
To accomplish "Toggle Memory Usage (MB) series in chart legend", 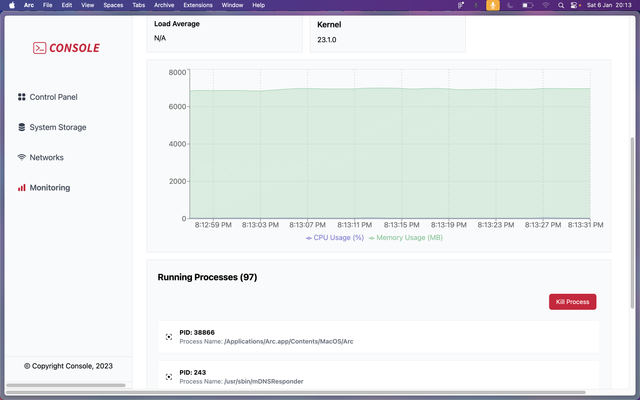I will [x=406, y=238].
